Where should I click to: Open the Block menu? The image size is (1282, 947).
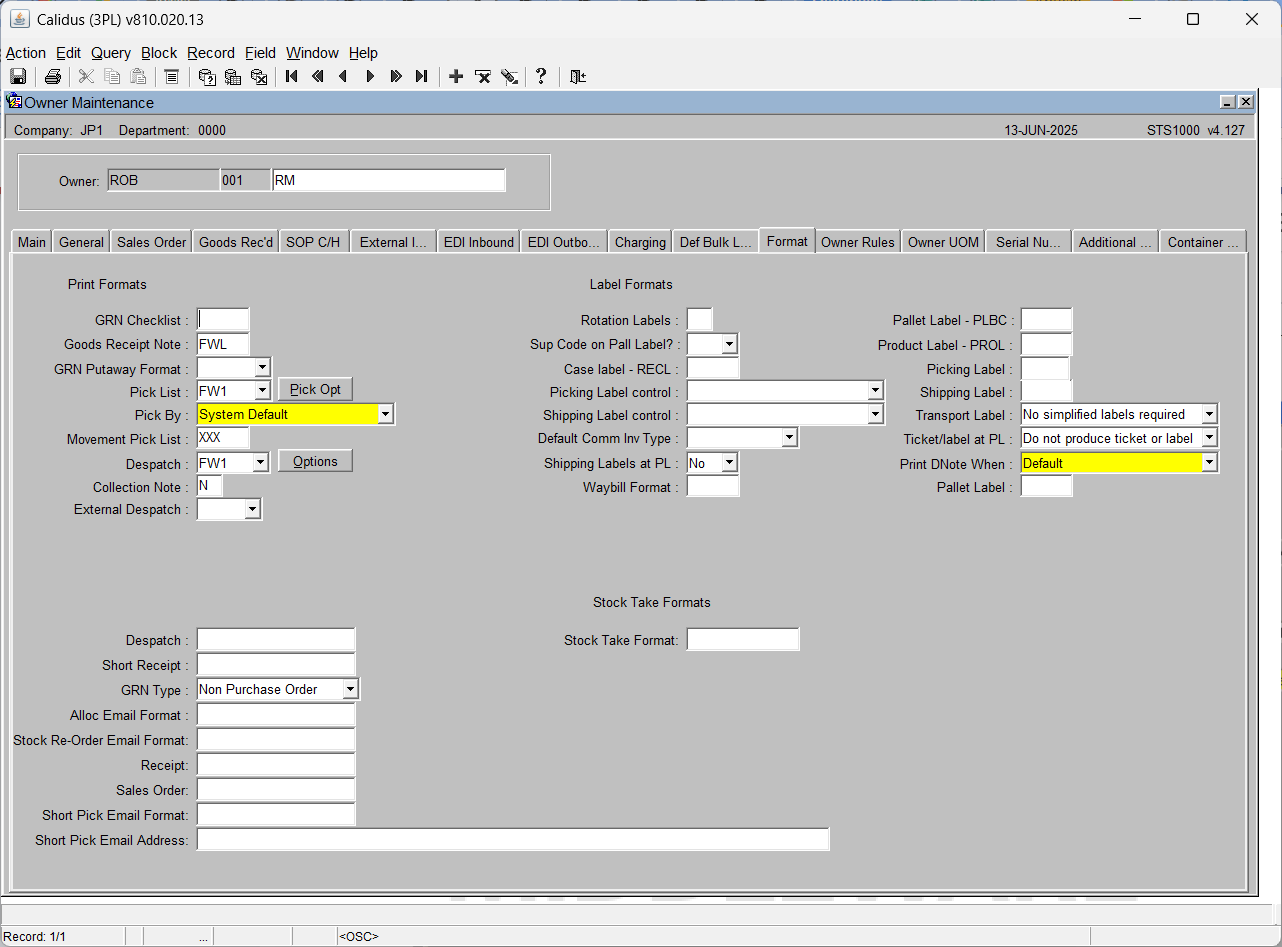pyautogui.click(x=159, y=53)
